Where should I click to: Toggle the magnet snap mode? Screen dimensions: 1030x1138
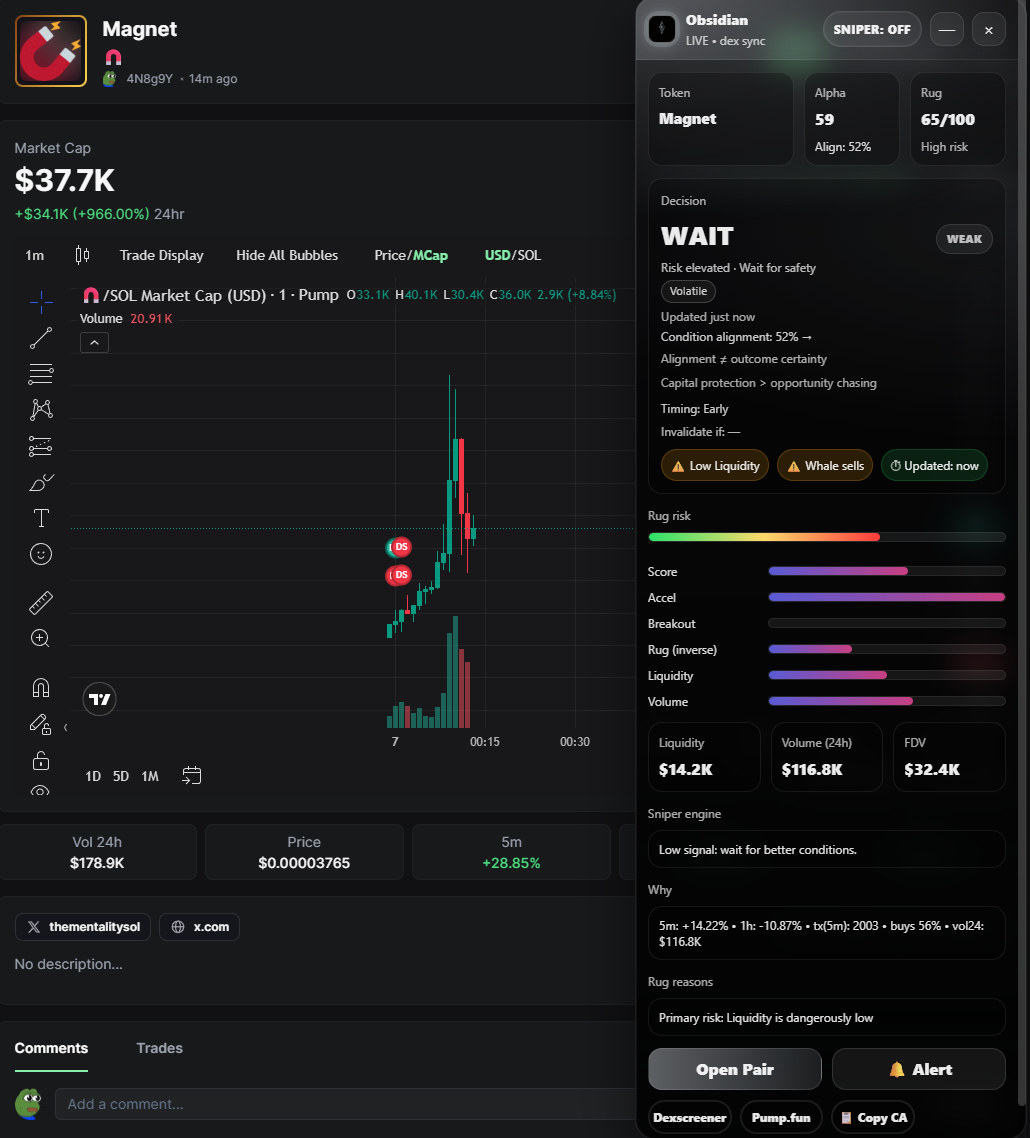[41, 688]
